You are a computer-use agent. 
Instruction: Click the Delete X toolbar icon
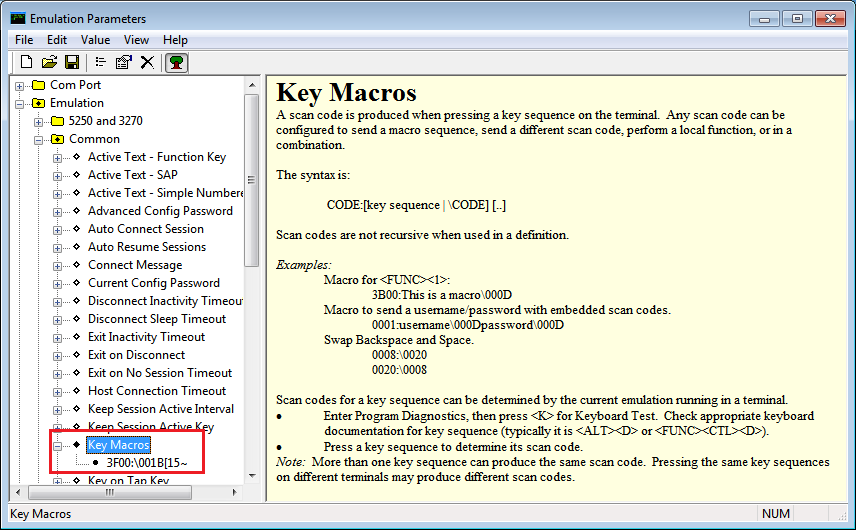[147, 62]
